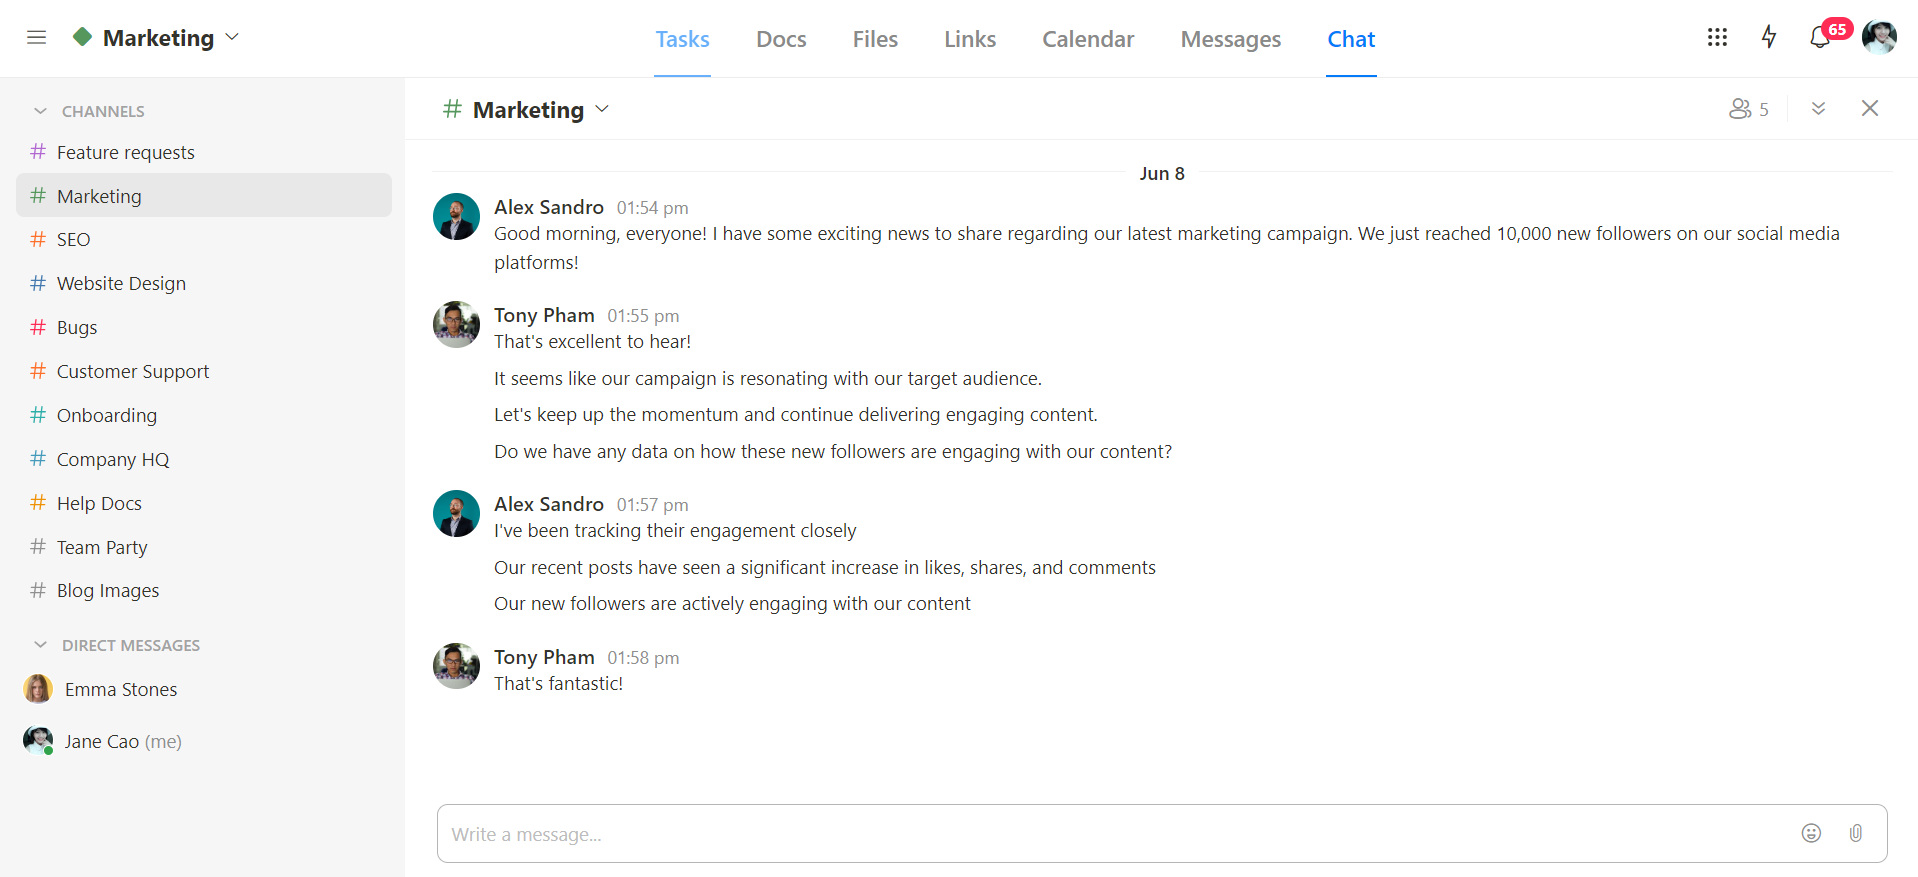Screen dimensions: 1918x877
Task: Open the apps grid icon
Action: point(1718,37)
